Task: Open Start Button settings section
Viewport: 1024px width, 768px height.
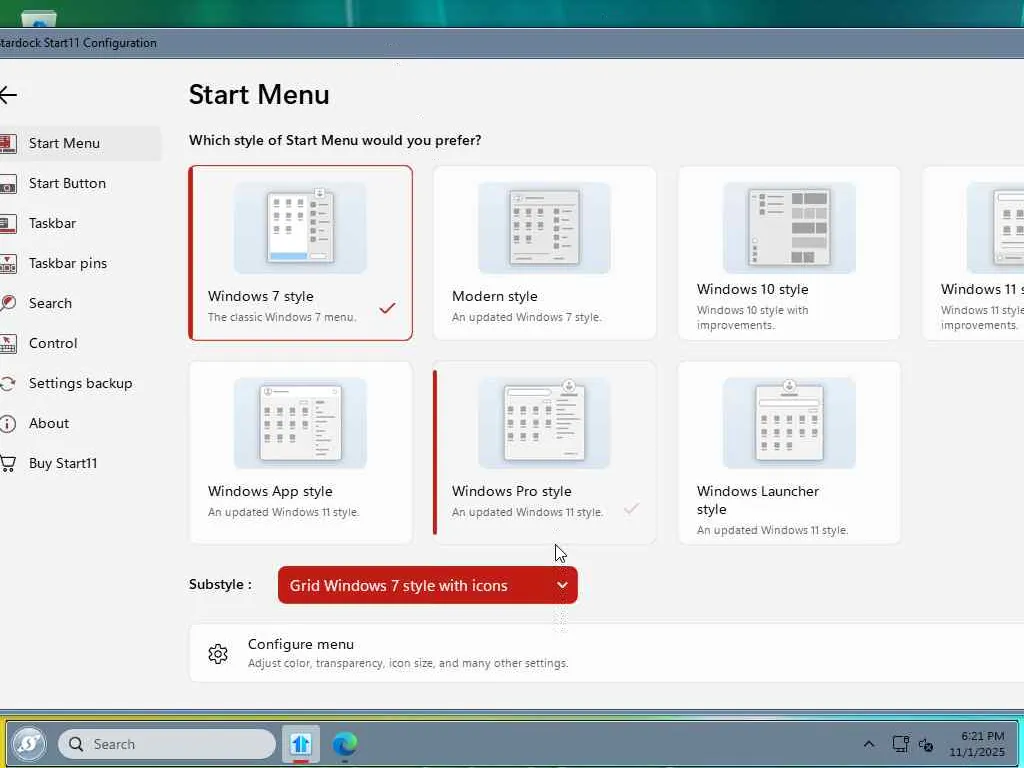Action: (80, 184)
